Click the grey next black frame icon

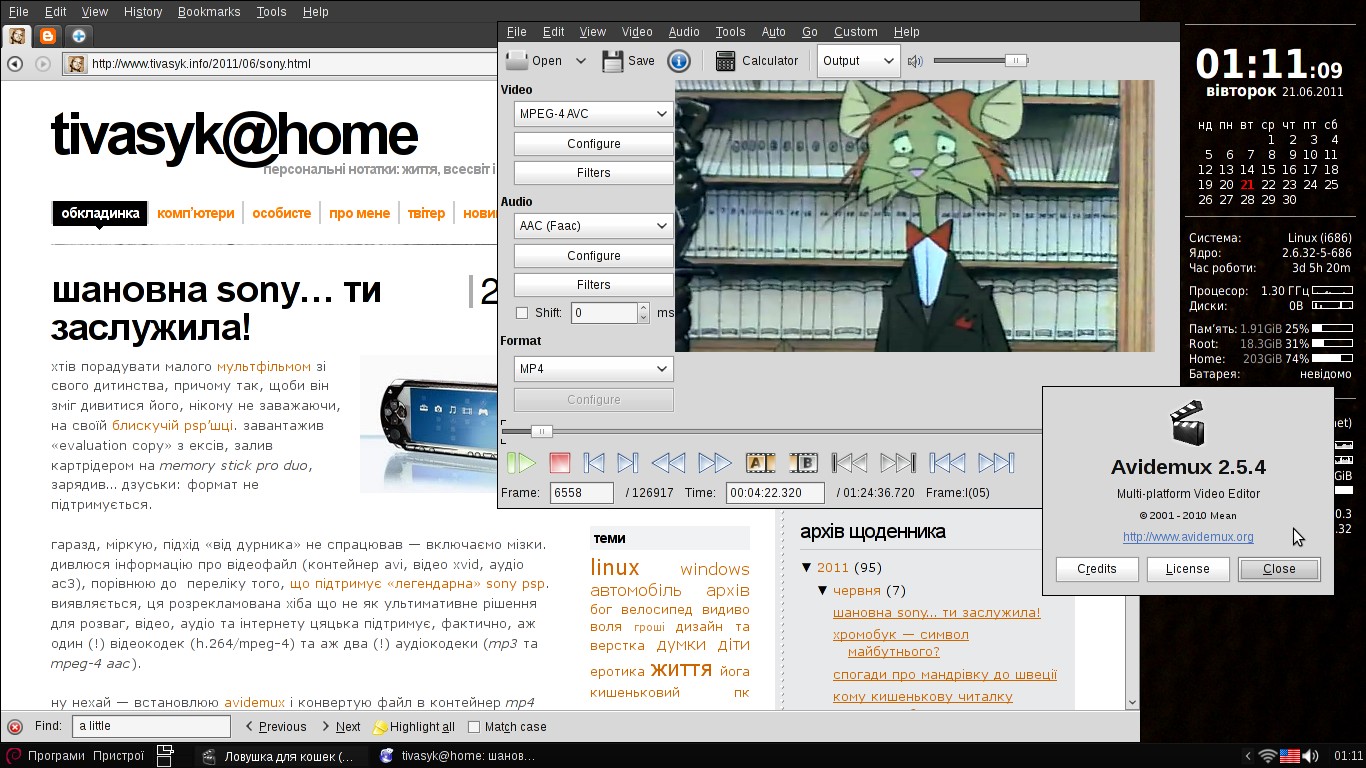pos(897,463)
